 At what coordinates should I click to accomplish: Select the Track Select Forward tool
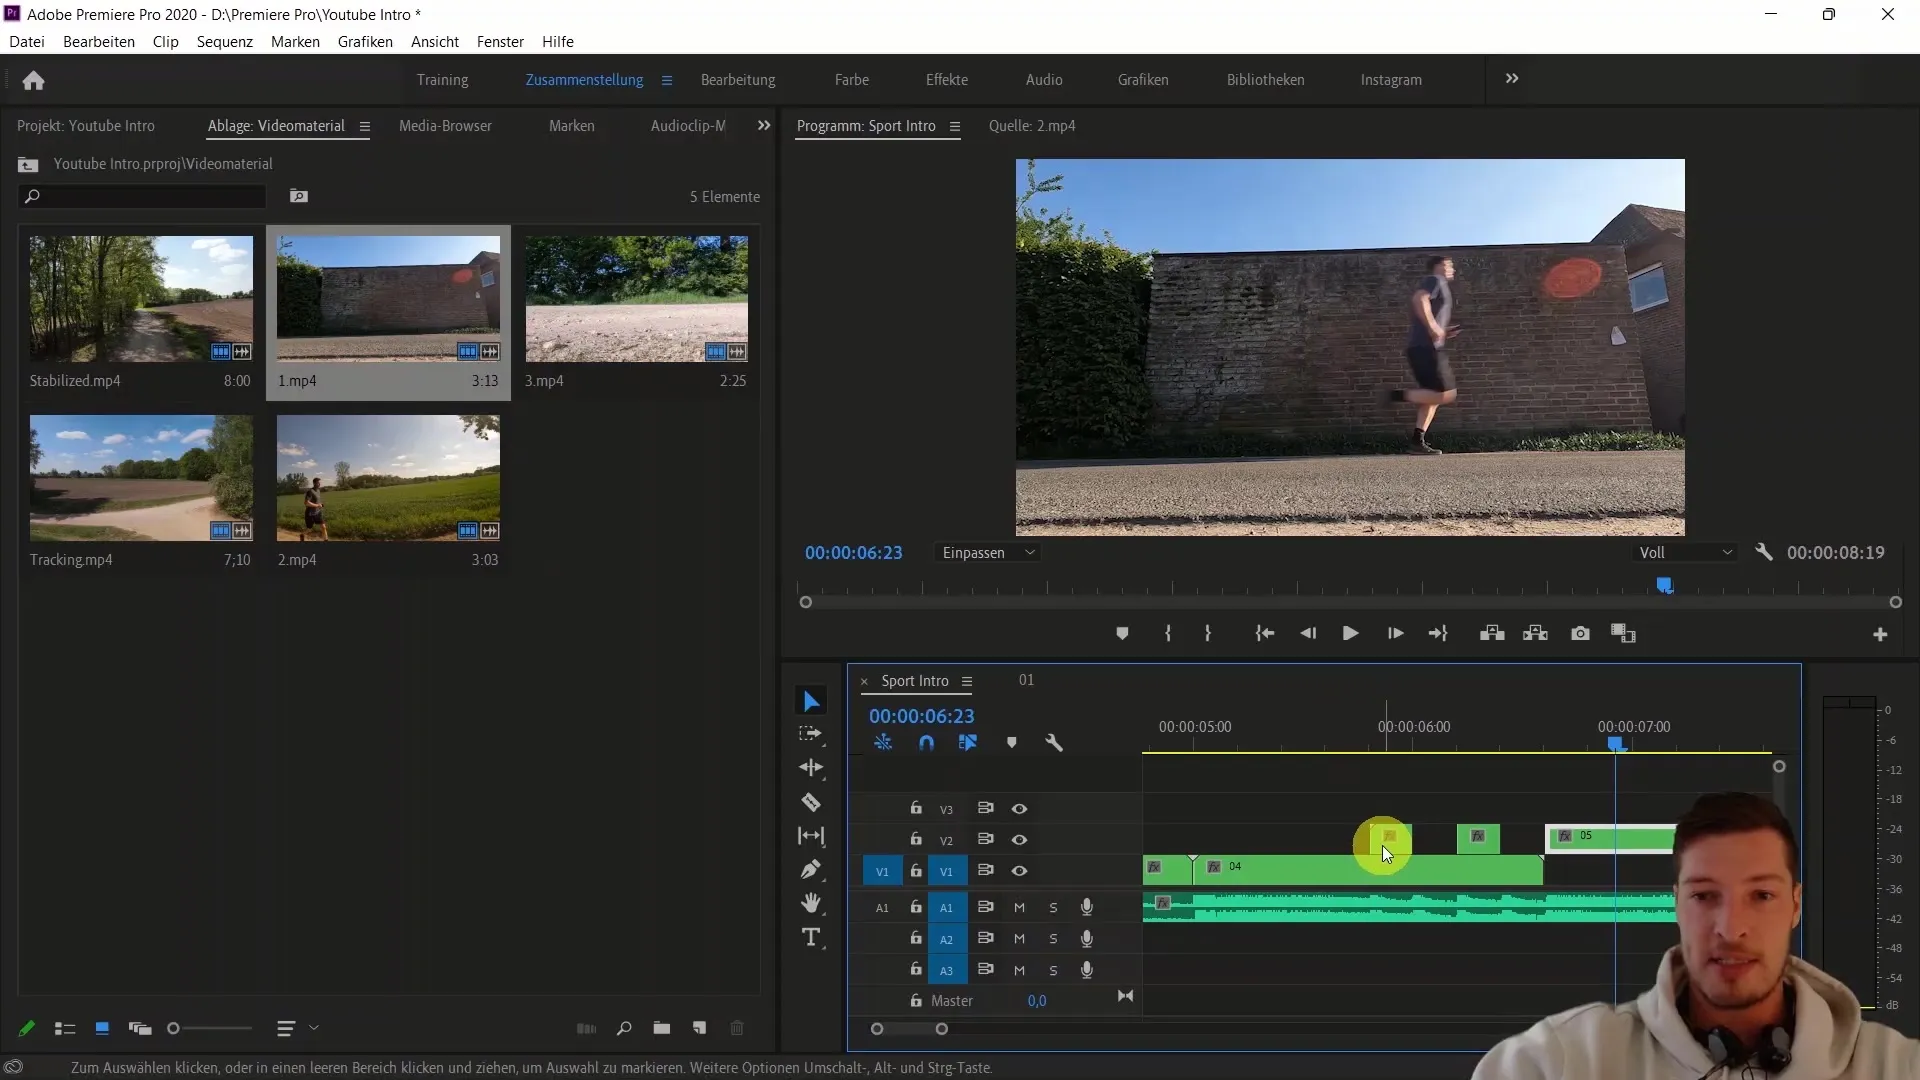coord(811,734)
